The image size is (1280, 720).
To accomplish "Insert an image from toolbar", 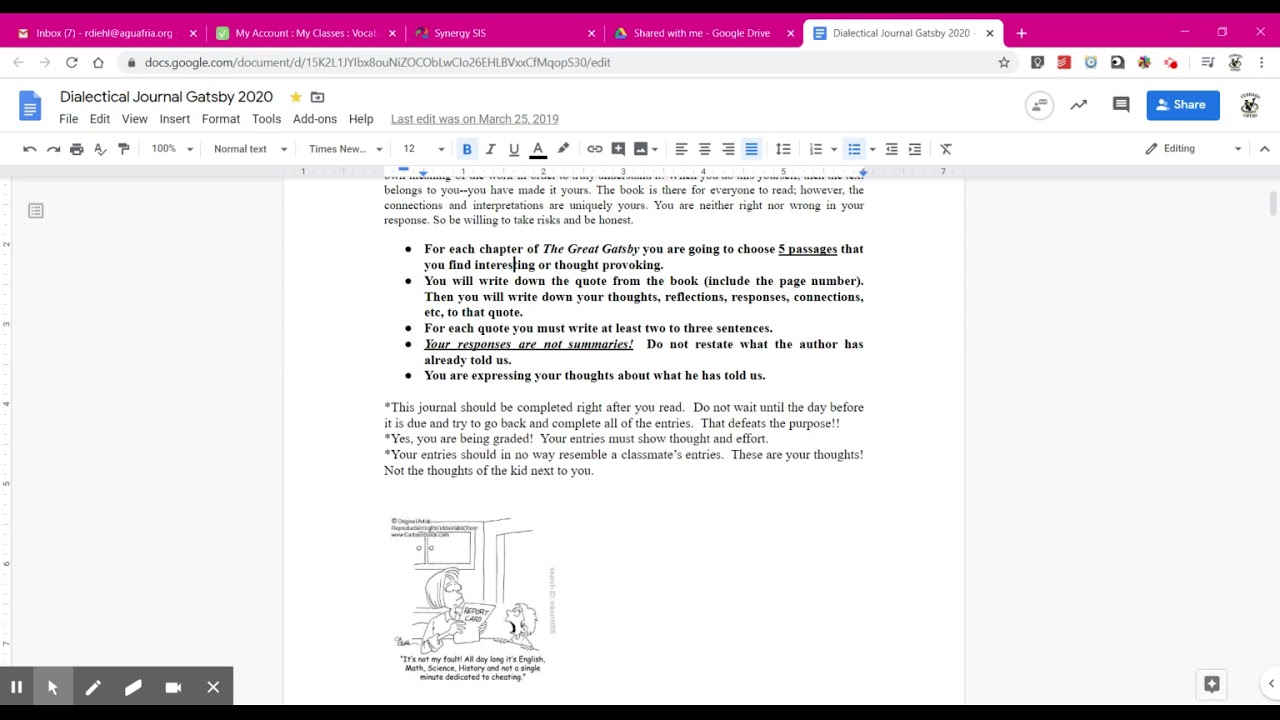I will point(640,149).
